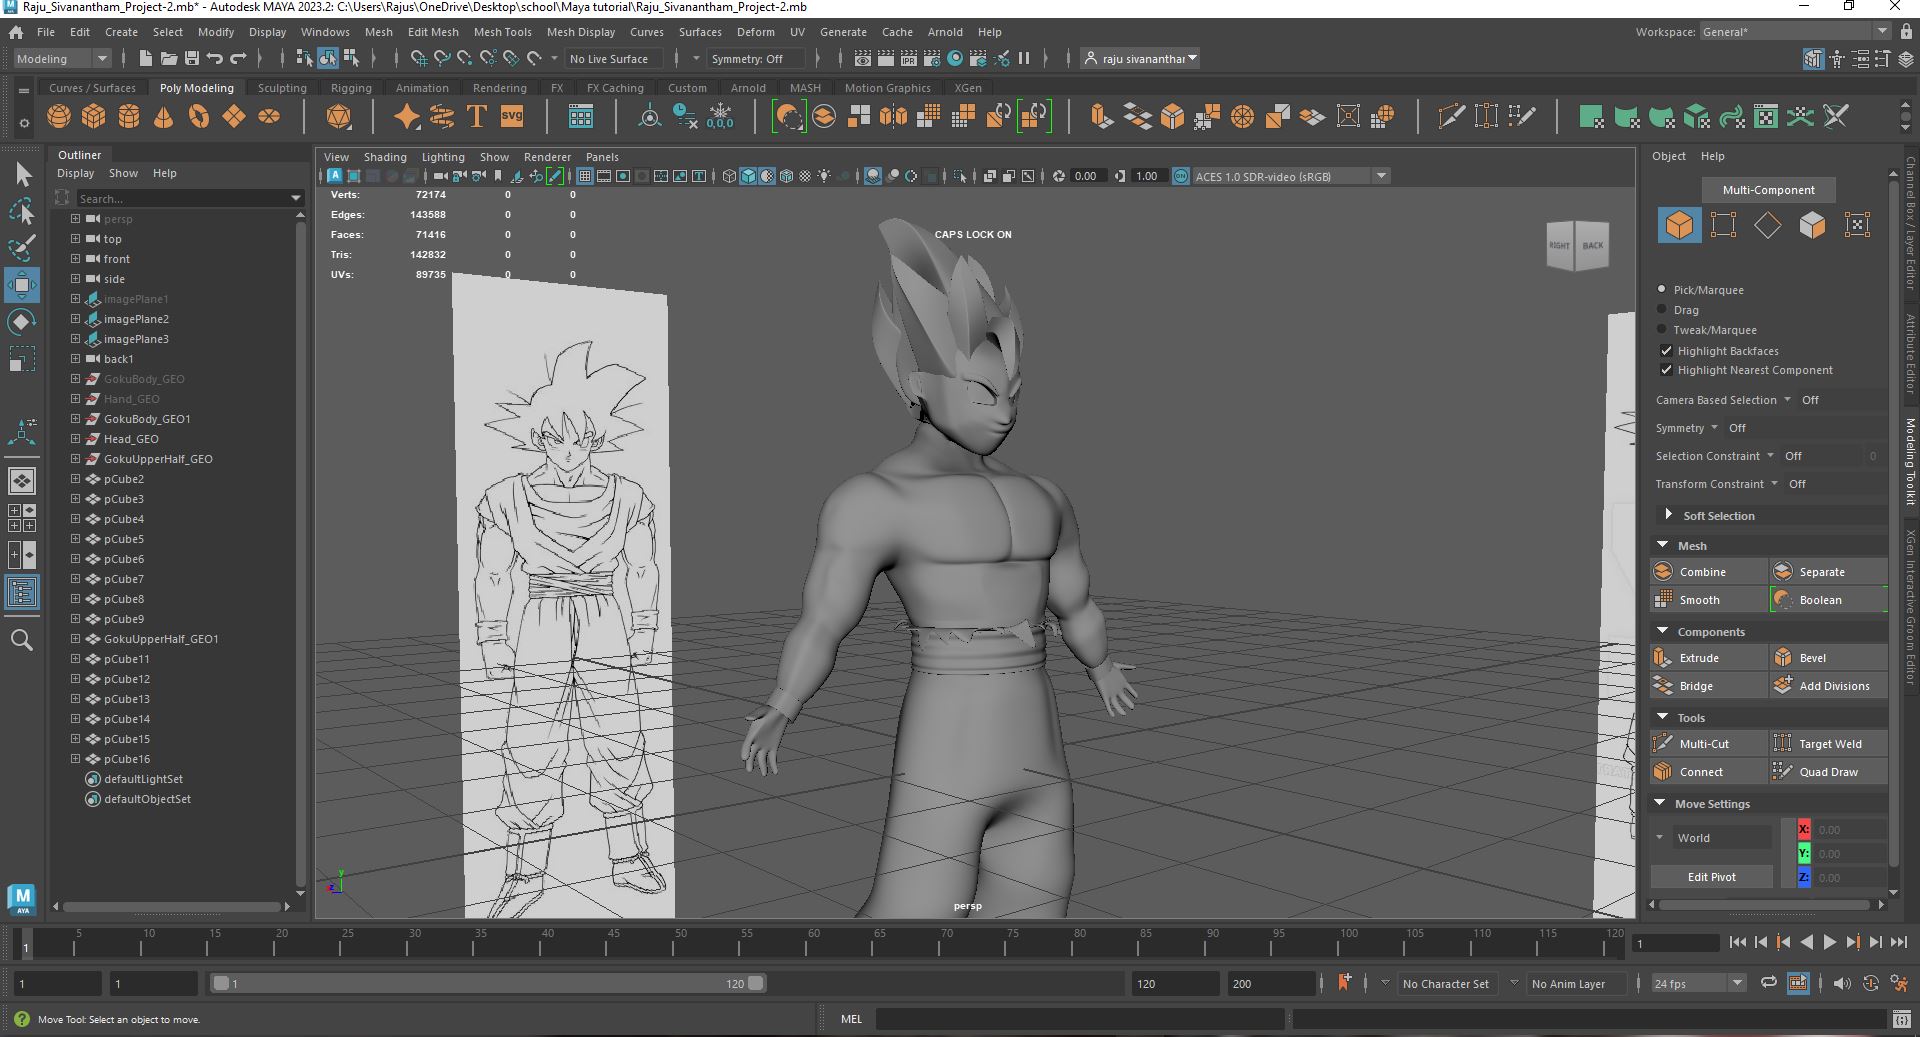Select the Tweak/Marquee radio option
The width and height of the screenshot is (1920, 1037).
[1662, 329]
